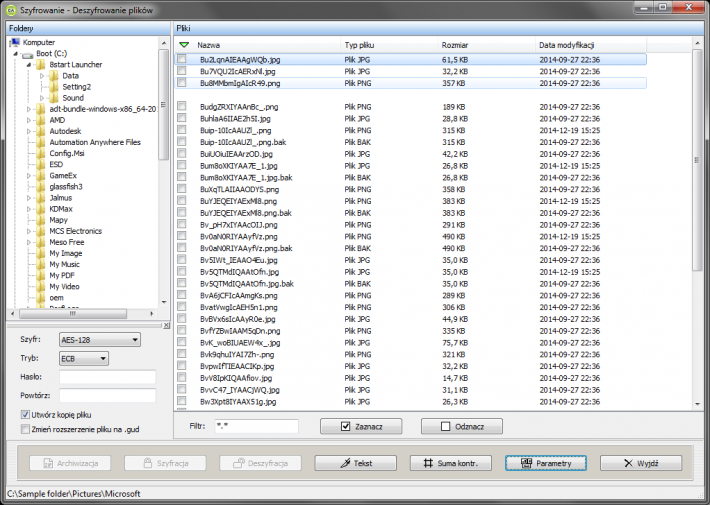The image size is (710, 505).
Task: Expand the MCS Electronics folder node
Action: (29, 231)
